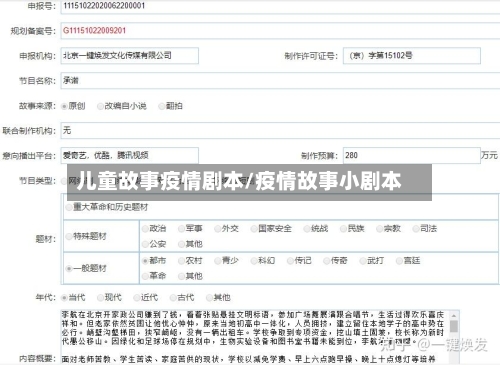Click inside the 内容概要 text area
This screenshot has width=500, height=365.
click(x=256, y=337)
